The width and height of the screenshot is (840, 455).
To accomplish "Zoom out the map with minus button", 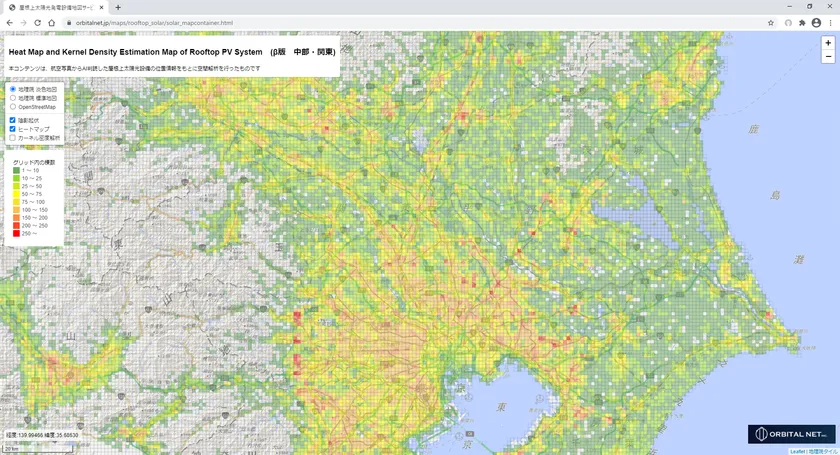I will click(827, 57).
